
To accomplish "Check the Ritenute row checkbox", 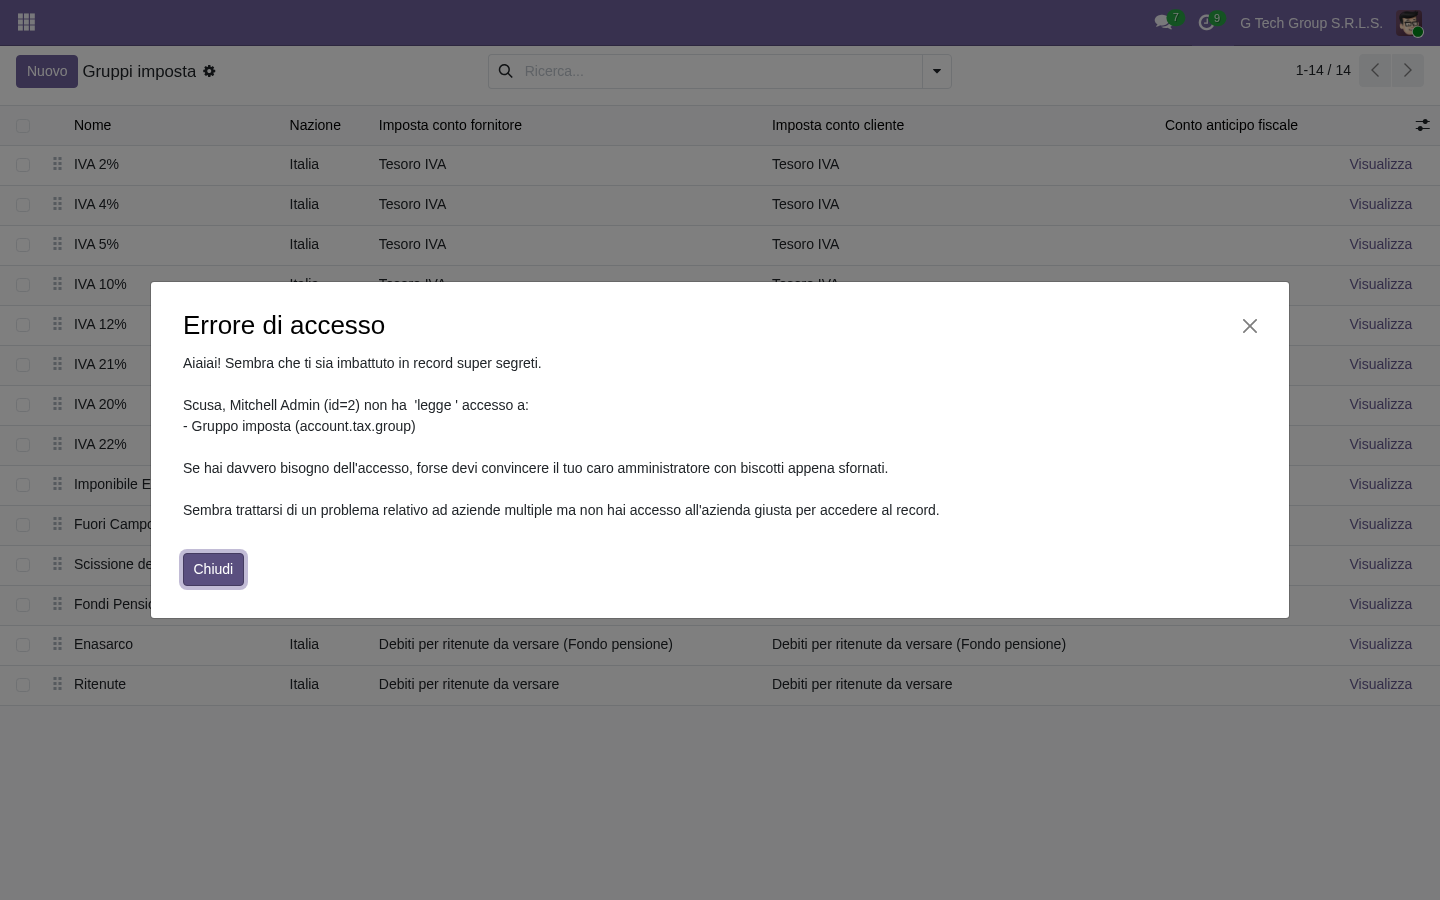I will pyautogui.click(x=23, y=684).
